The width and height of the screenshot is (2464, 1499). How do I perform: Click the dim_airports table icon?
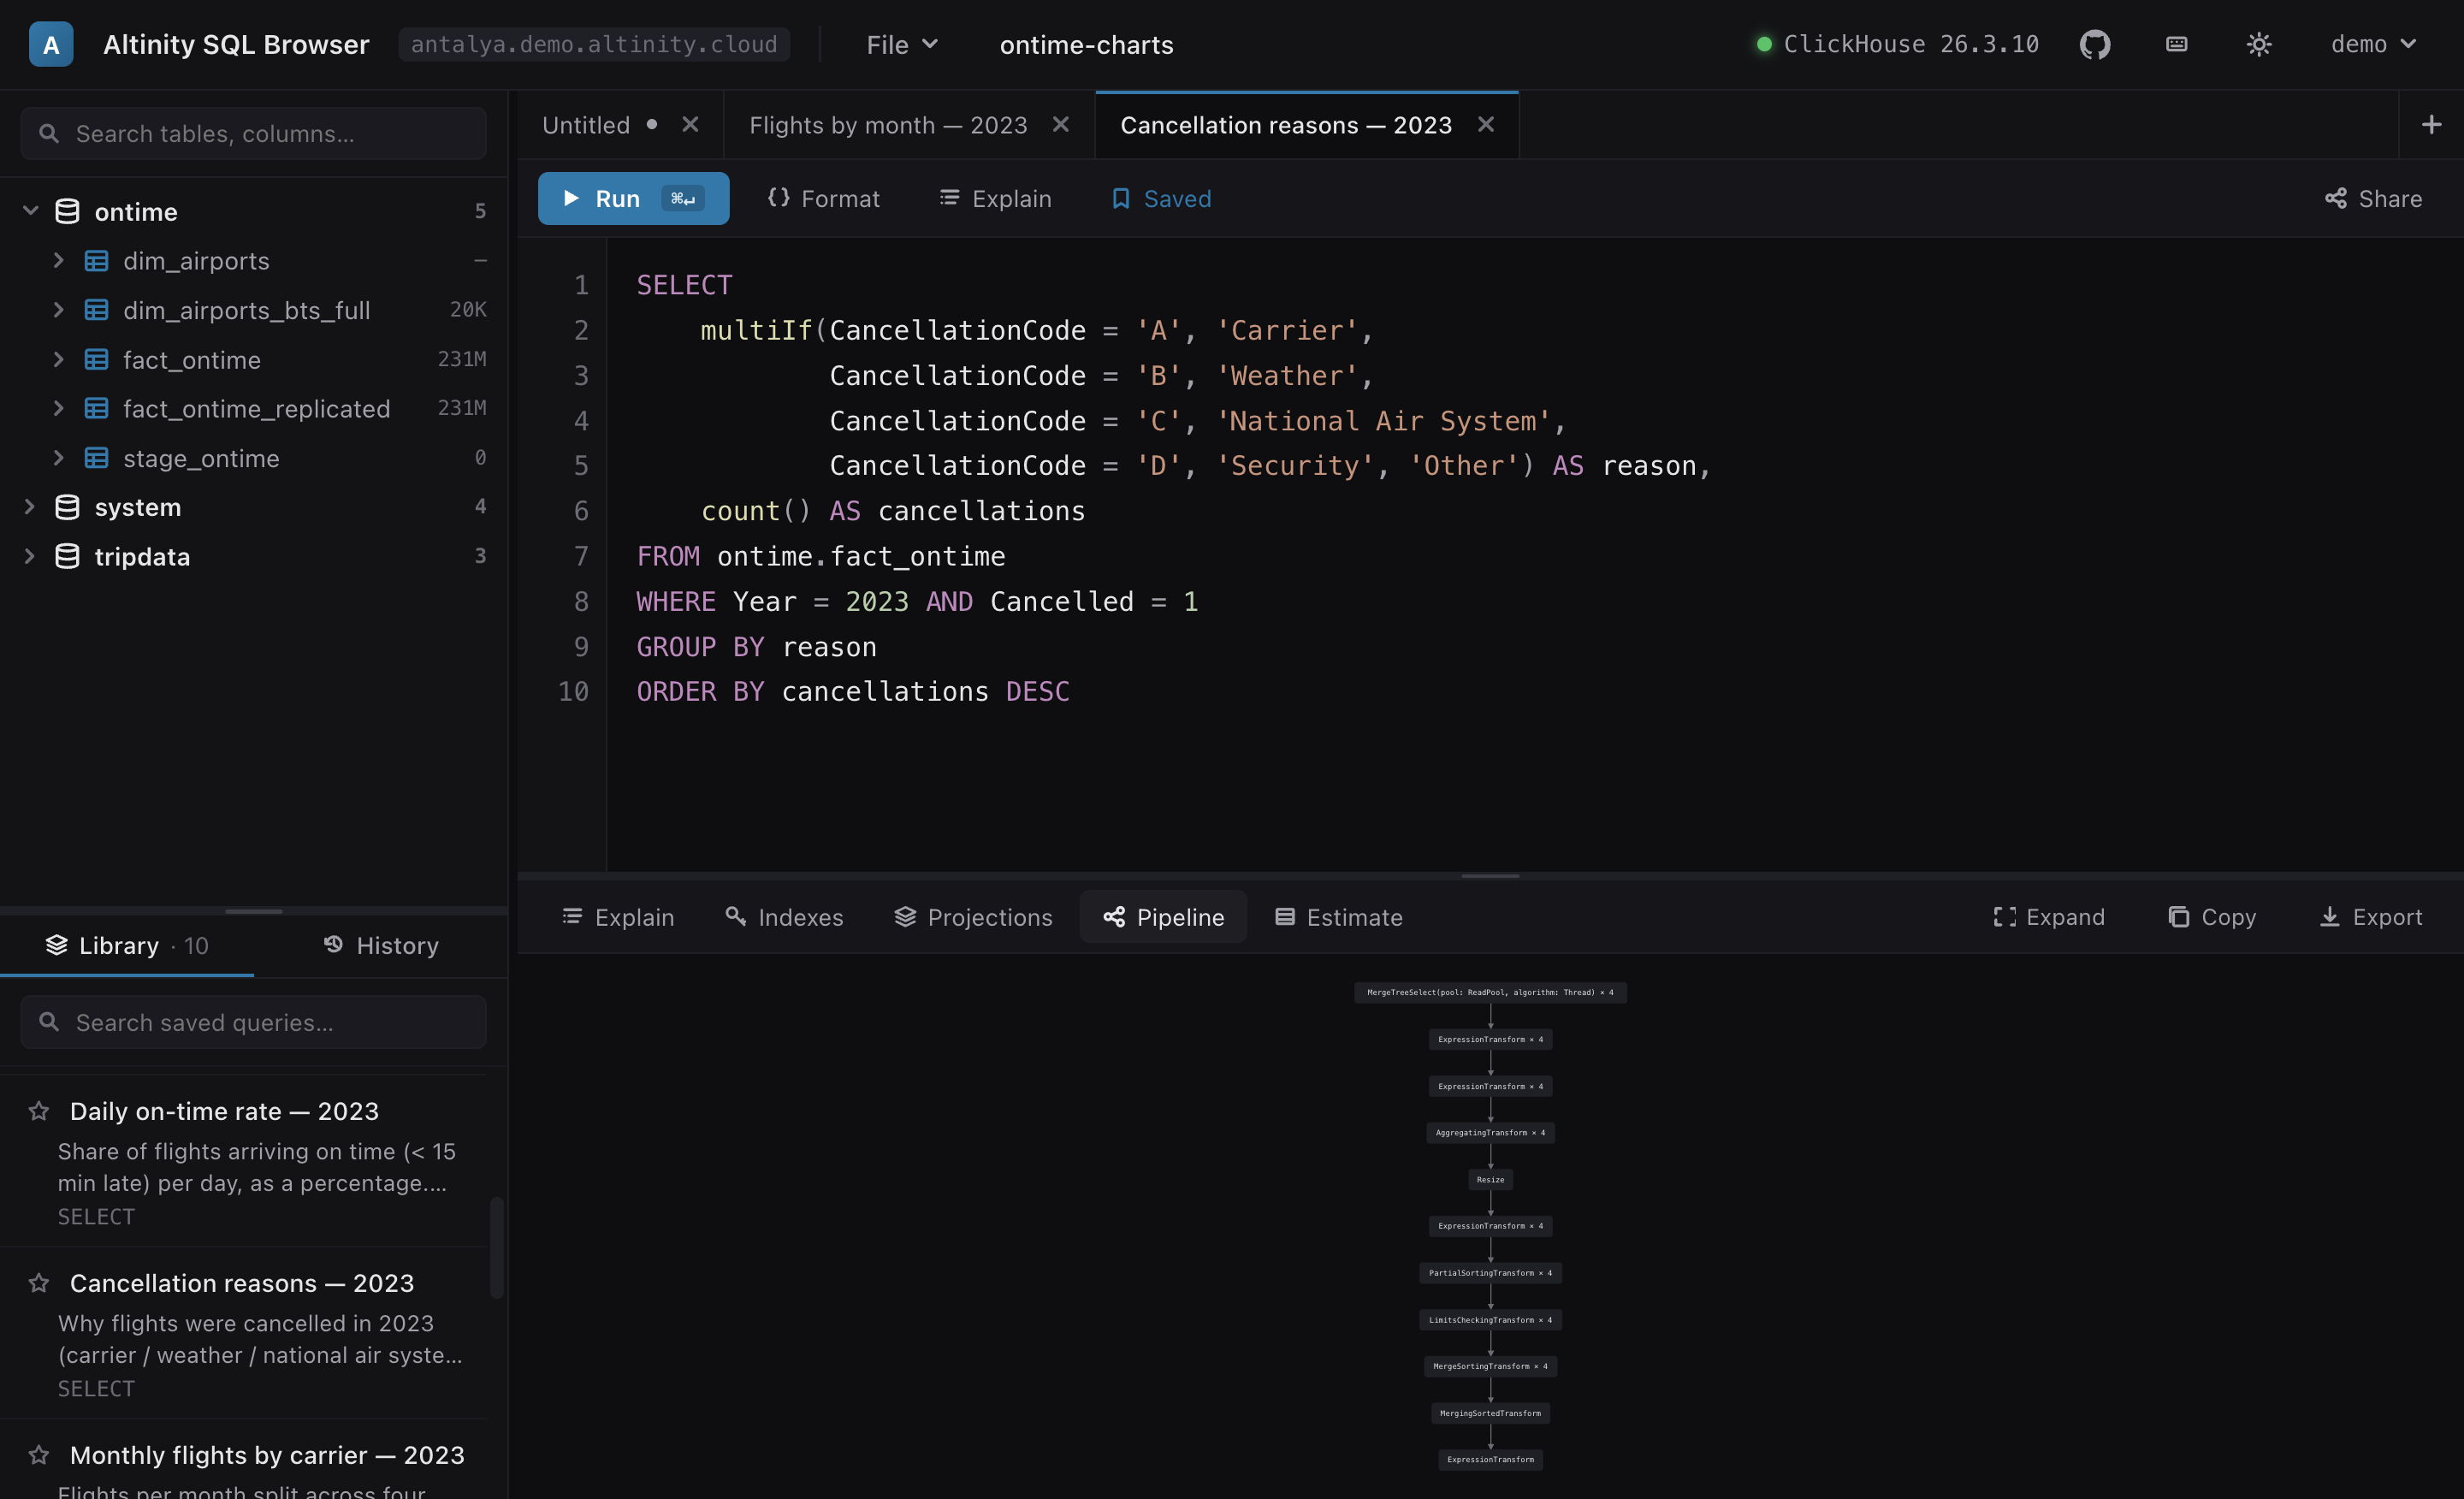(96, 261)
